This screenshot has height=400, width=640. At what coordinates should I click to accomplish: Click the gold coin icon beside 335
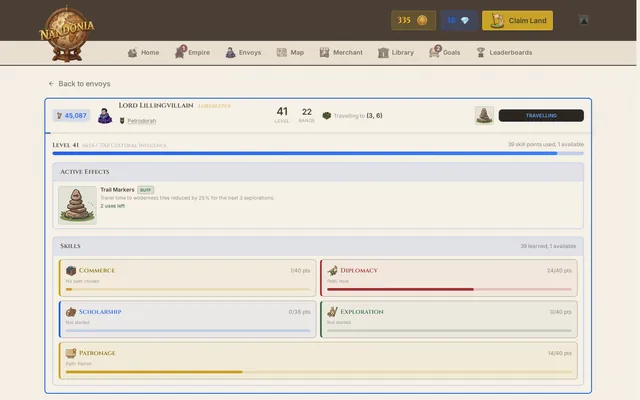[422, 20]
